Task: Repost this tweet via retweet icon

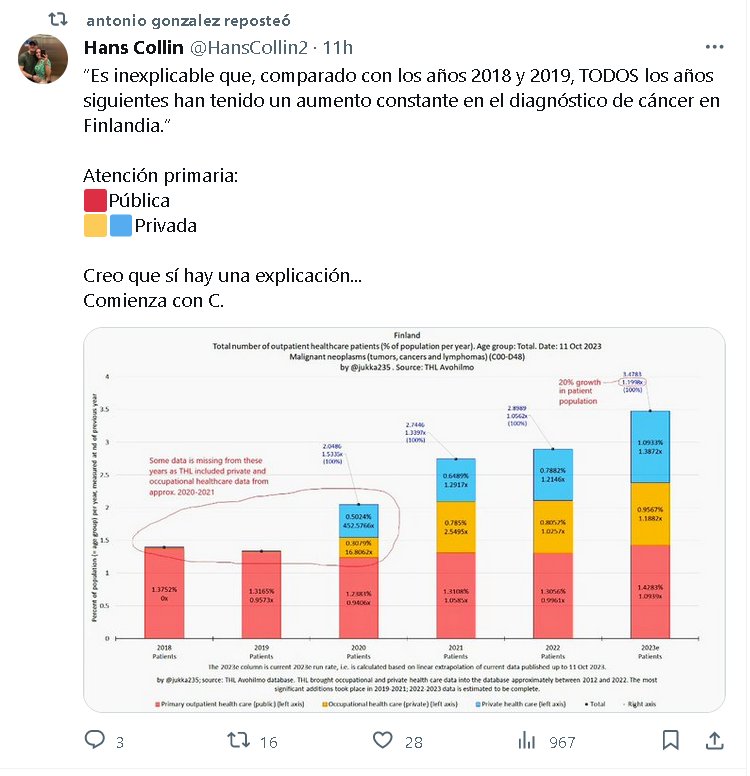Action: point(239,741)
